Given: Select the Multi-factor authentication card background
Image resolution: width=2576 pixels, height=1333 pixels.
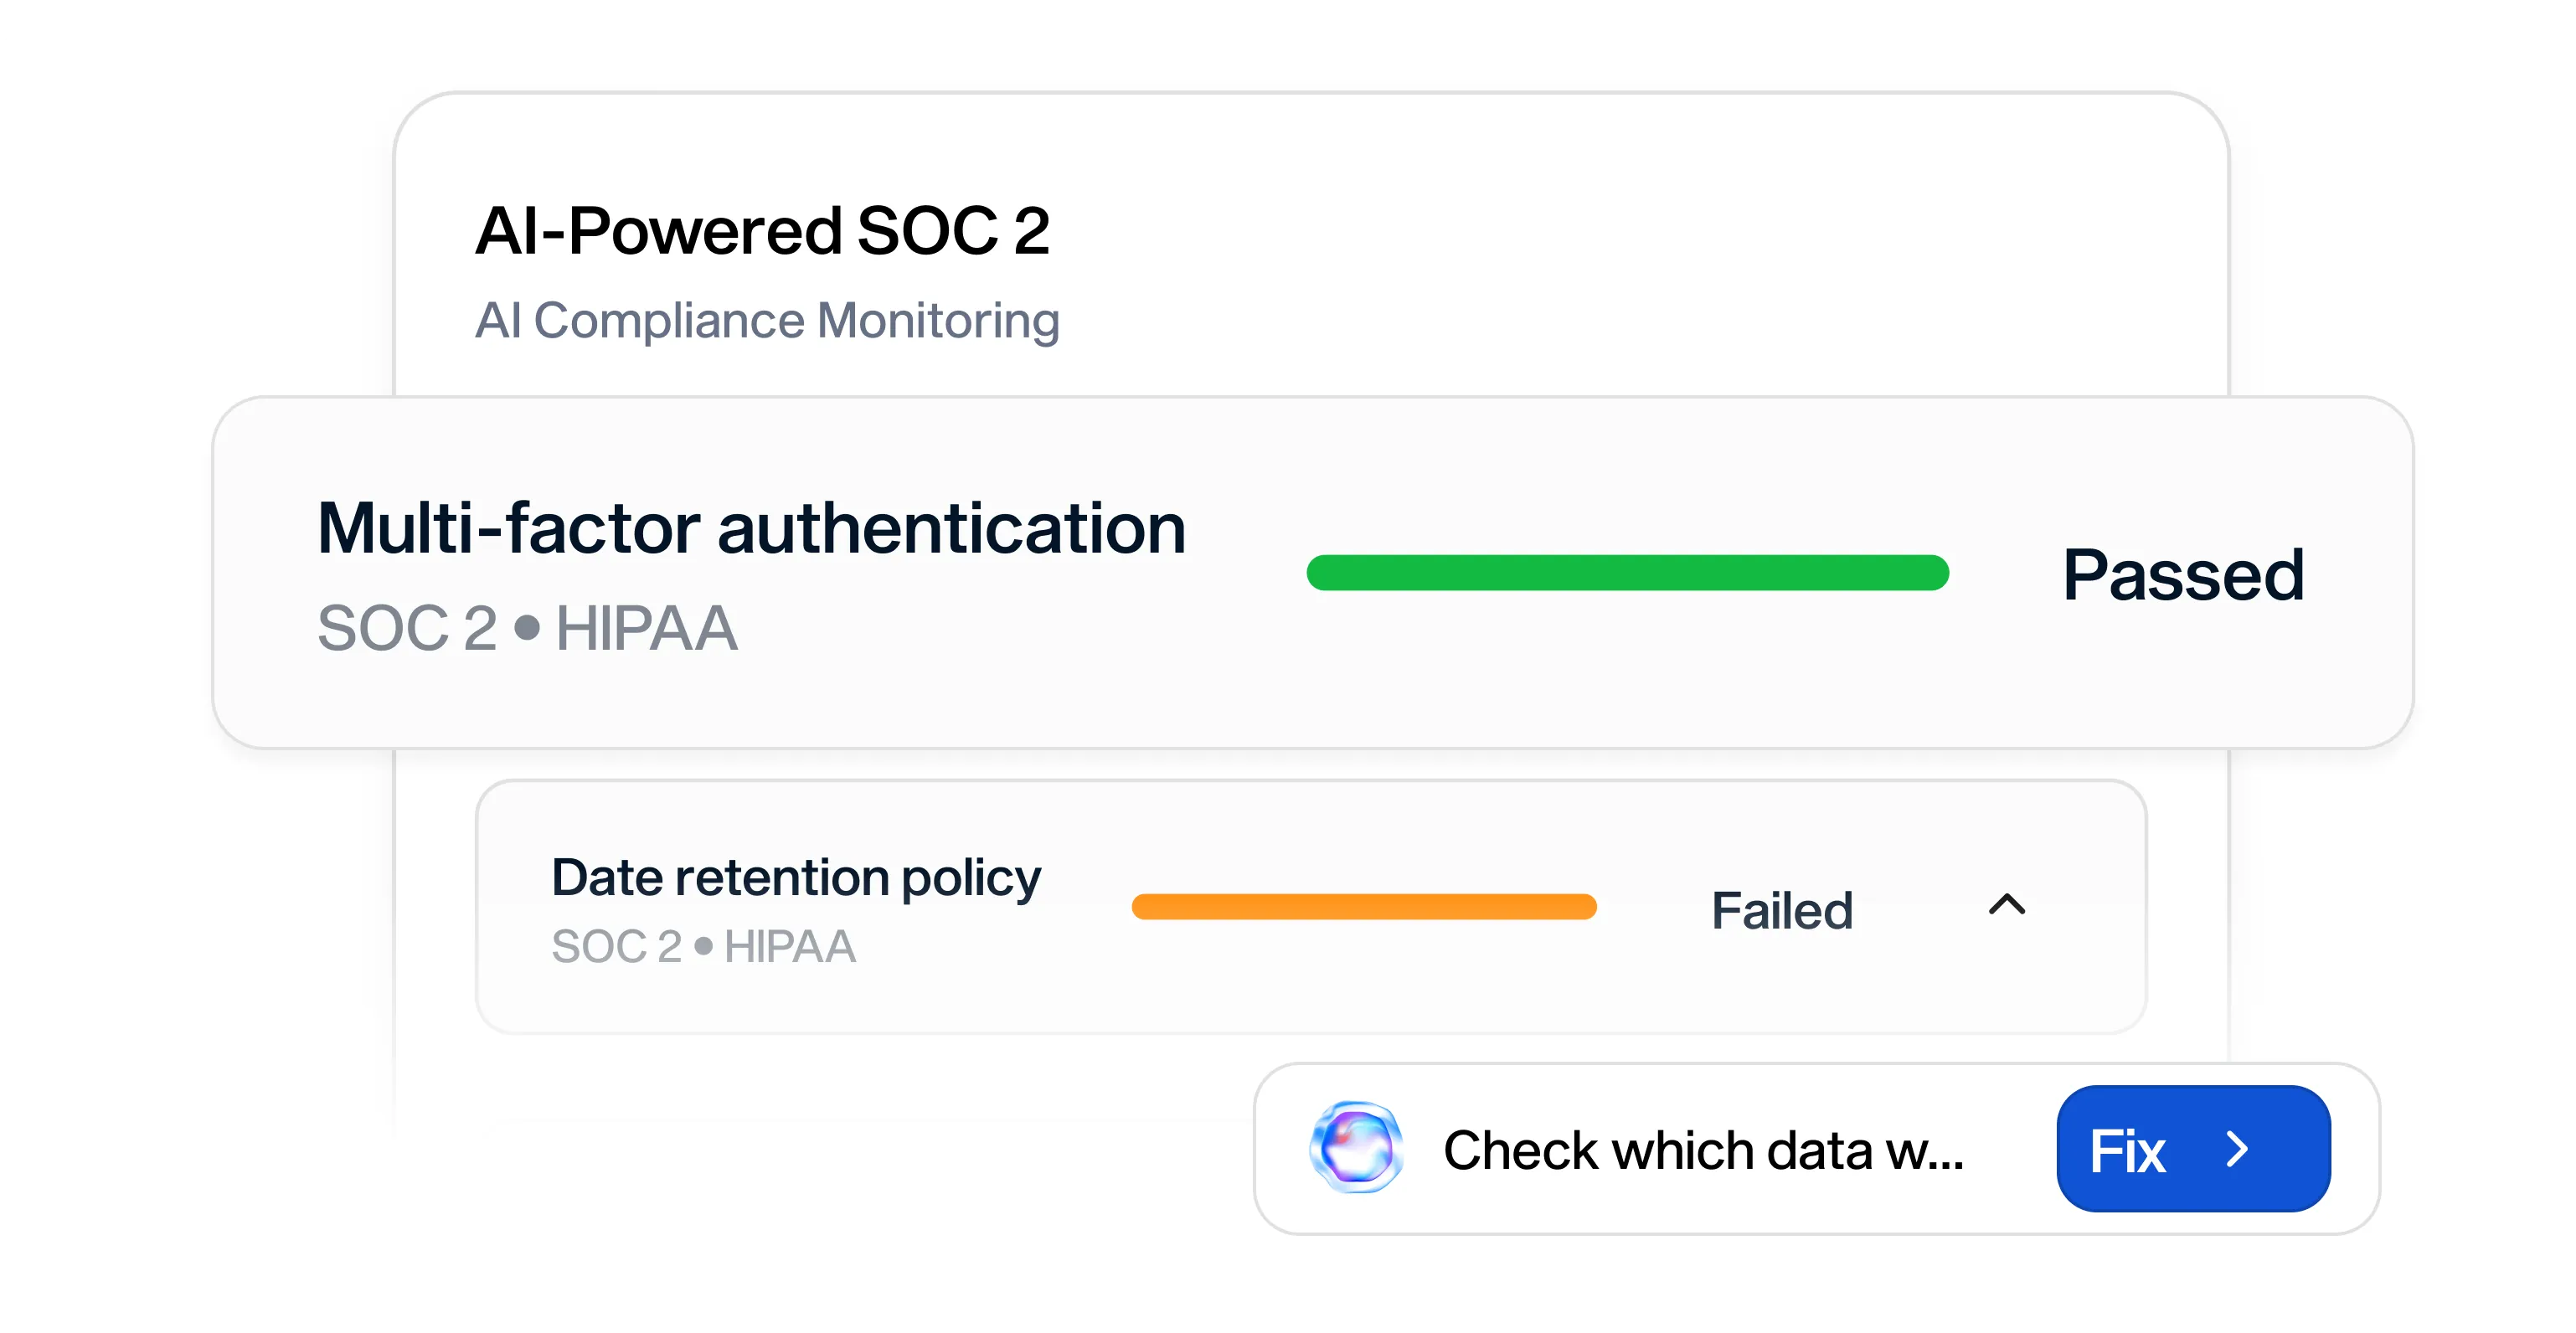Looking at the screenshot, I should [x=1312, y=572].
